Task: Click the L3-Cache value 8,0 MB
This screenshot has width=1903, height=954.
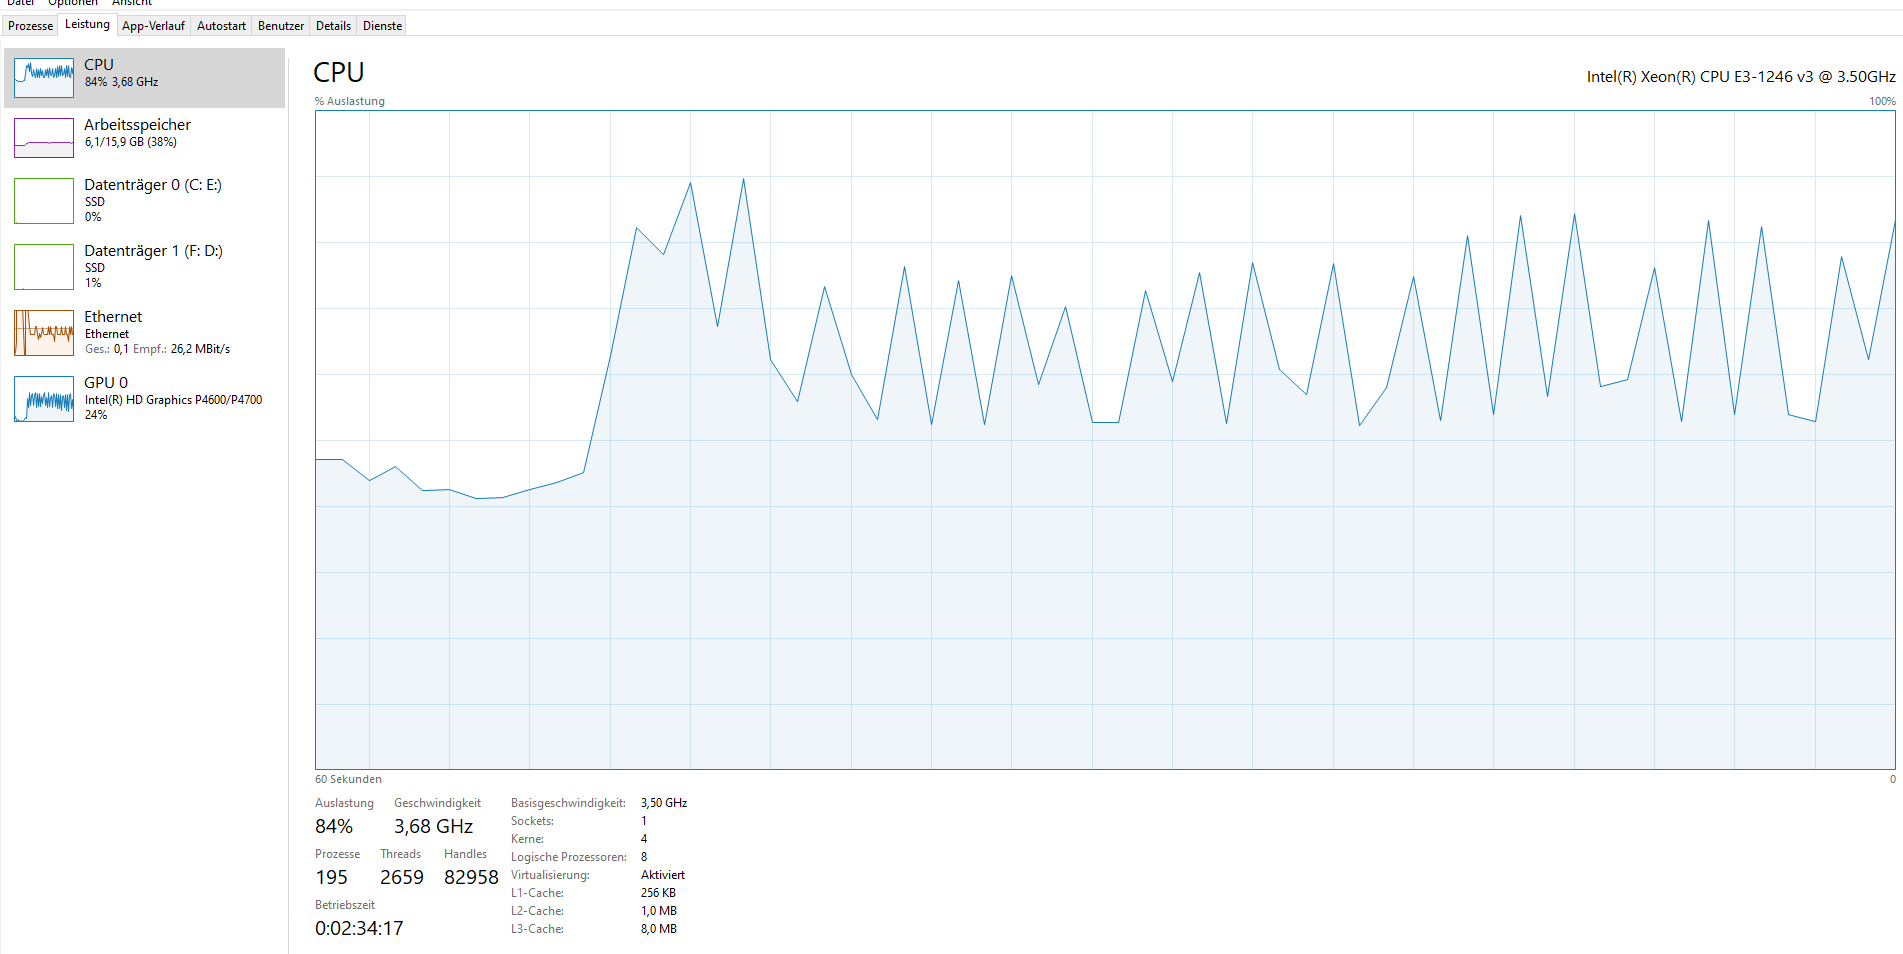Action: (x=659, y=929)
